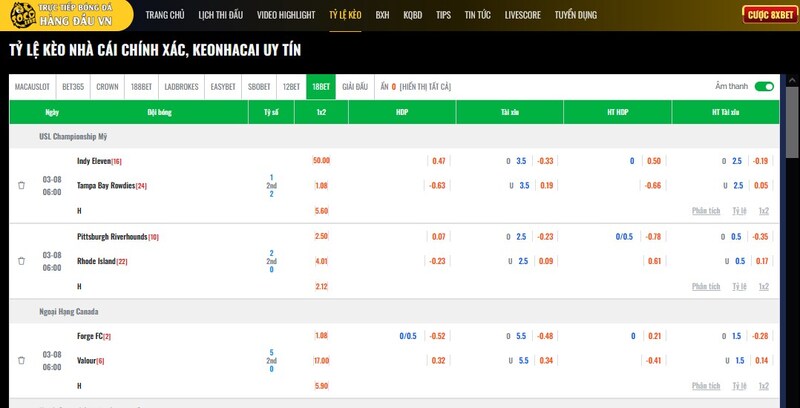Image resolution: width=800 pixels, height=408 pixels.
Task: Click the Valour team name
Action: click(87, 361)
